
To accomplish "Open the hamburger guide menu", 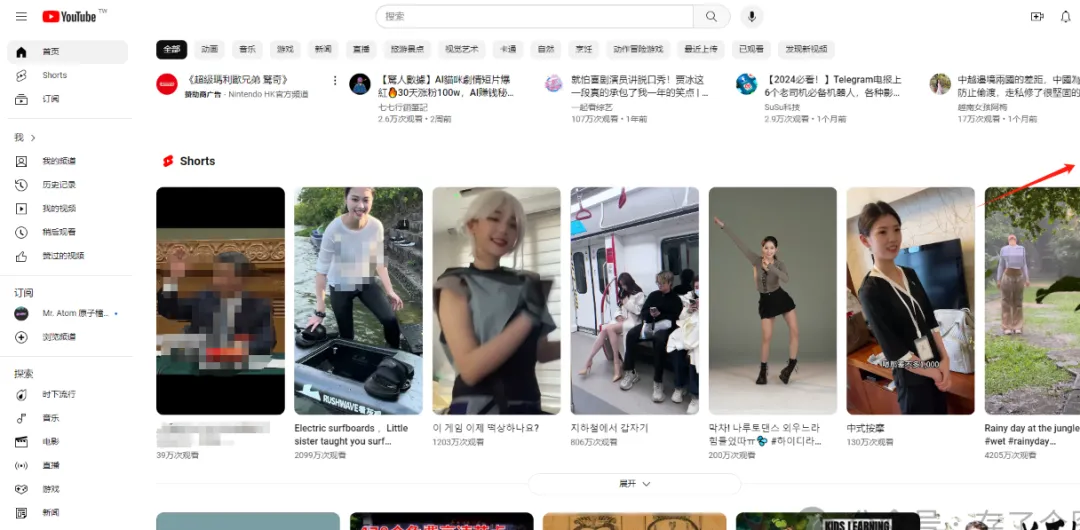I will [x=21, y=17].
